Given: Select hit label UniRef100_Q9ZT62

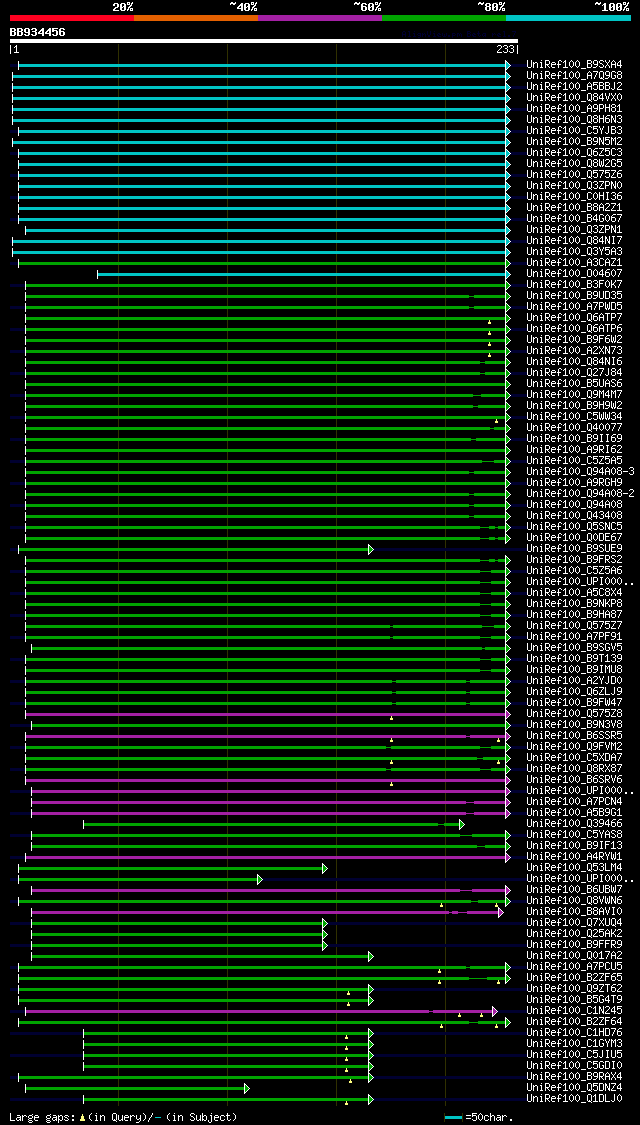Looking at the screenshot, I should [574, 989].
